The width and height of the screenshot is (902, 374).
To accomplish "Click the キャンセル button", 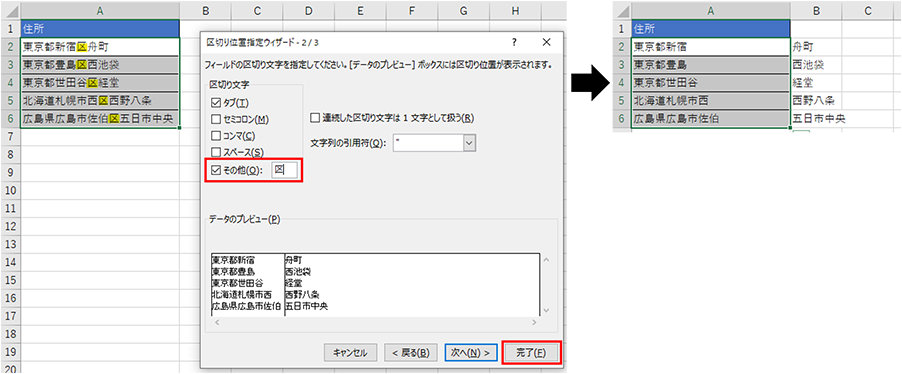I will coord(350,353).
